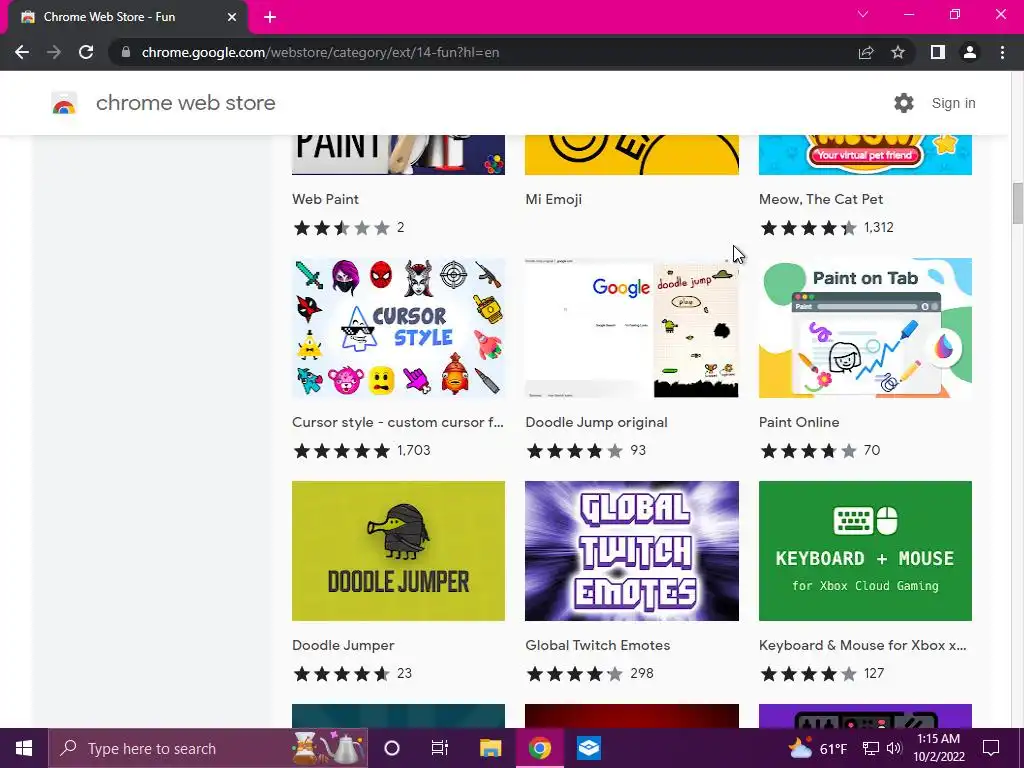1024x768 pixels.
Task: Click the Global Twitch Emotes thumbnail
Action: pyautogui.click(x=632, y=551)
